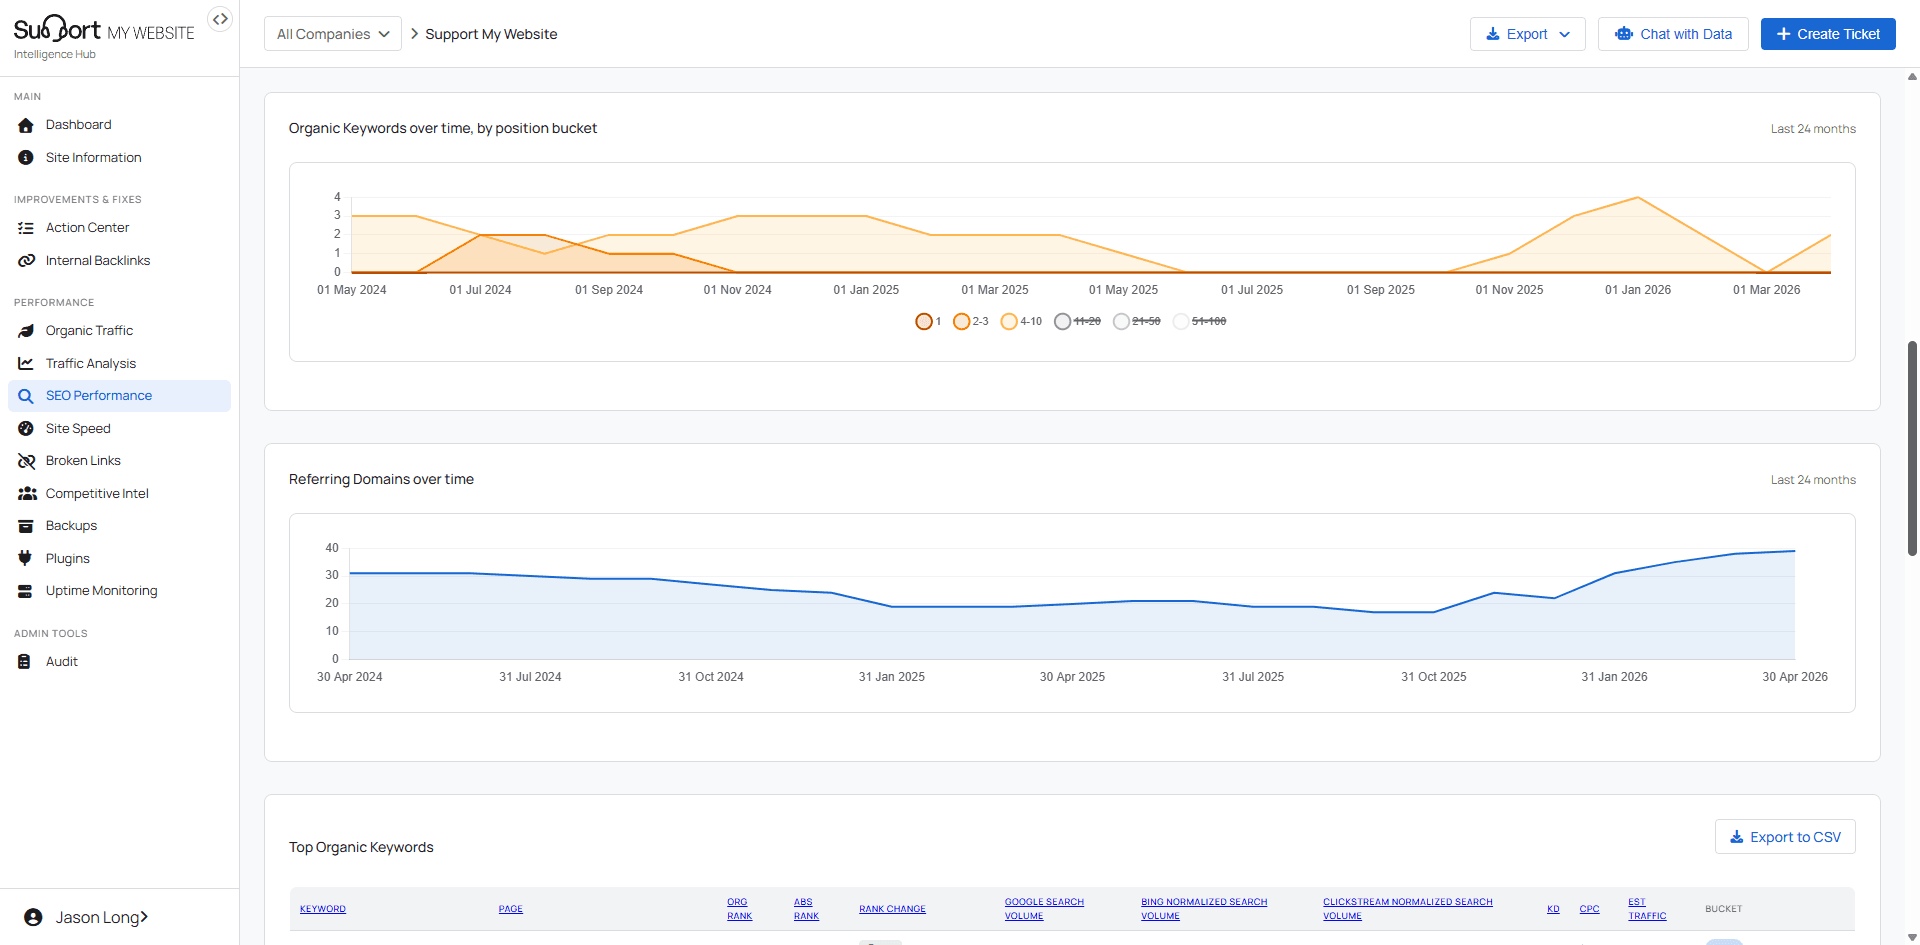The image size is (1920, 945).
Task: Collapse sidebar with the code-bracket icon
Action: tap(220, 19)
